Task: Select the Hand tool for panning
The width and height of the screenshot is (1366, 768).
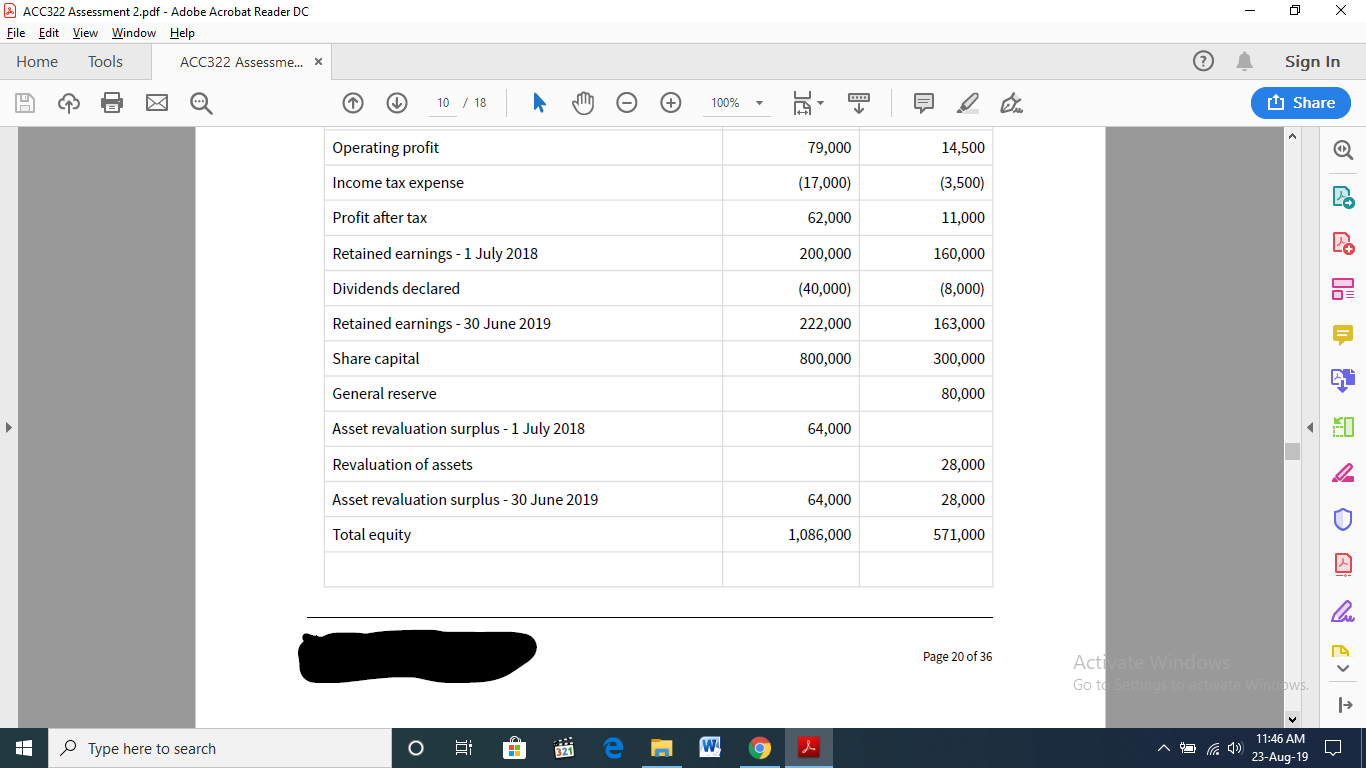Action: pyautogui.click(x=581, y=102)
